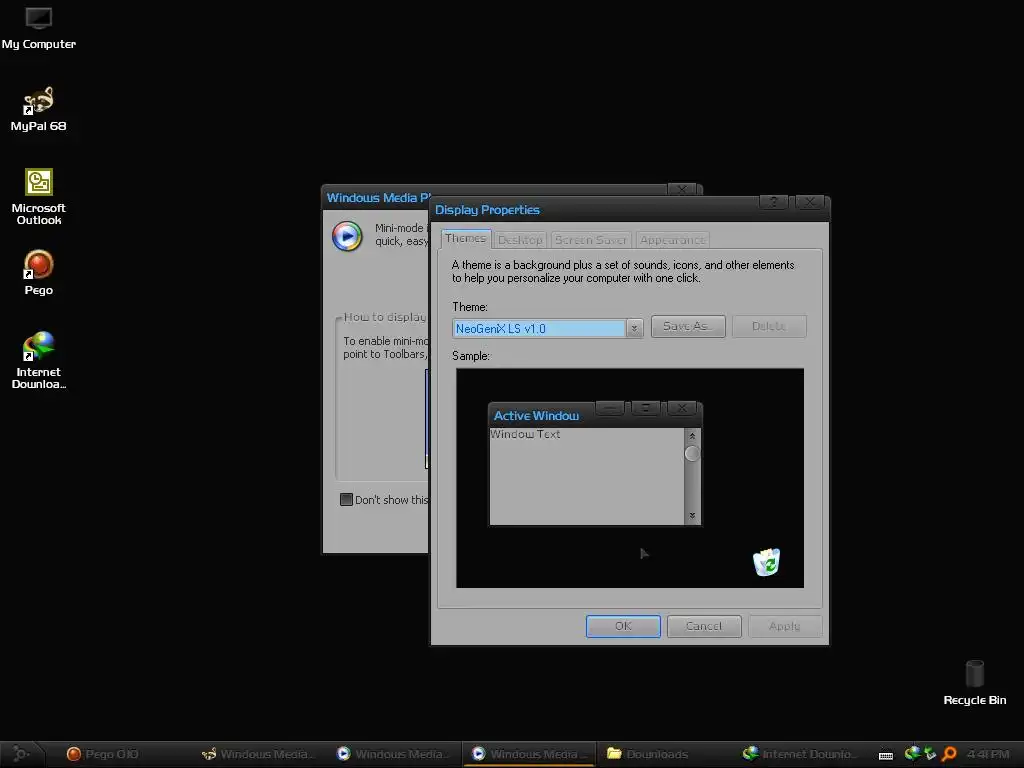The width and height of the screenshot is (1024, 768).
Task: Click the globe download icon in system tray
Action: click(912, 754)
